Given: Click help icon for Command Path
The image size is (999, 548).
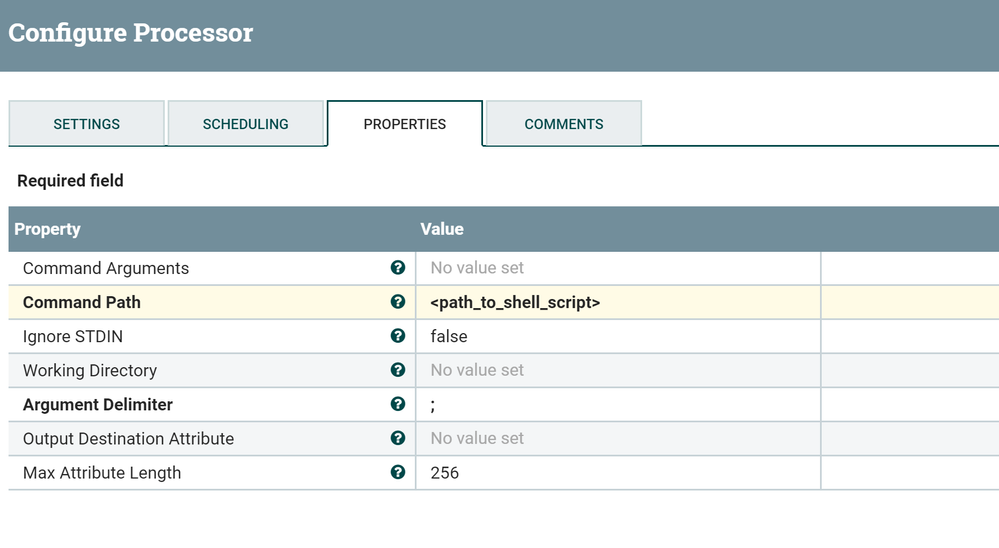Looking at the screenshot, I should [398, 302].
